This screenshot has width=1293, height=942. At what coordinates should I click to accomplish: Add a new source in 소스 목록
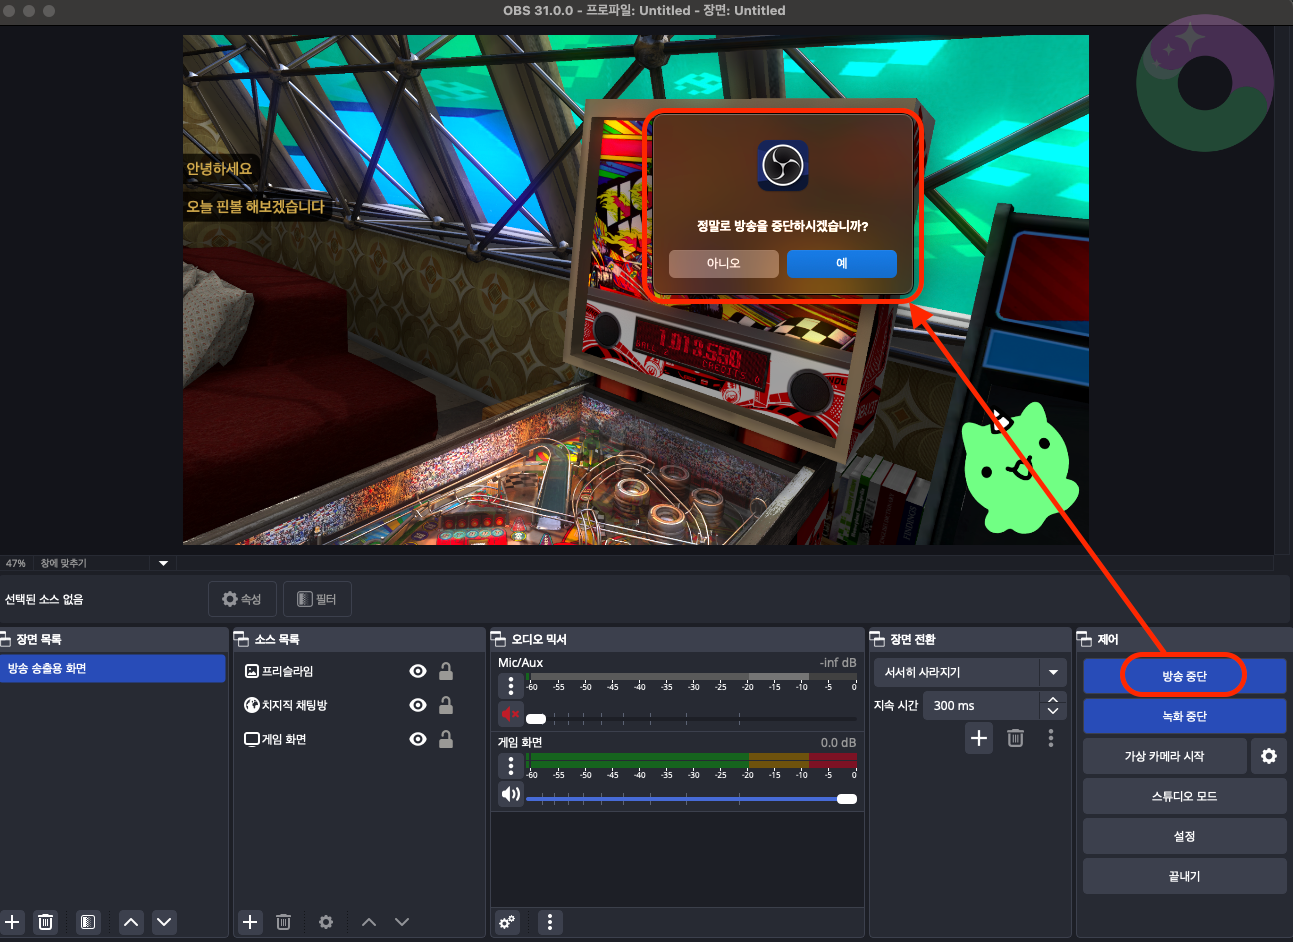coord(250,922)
